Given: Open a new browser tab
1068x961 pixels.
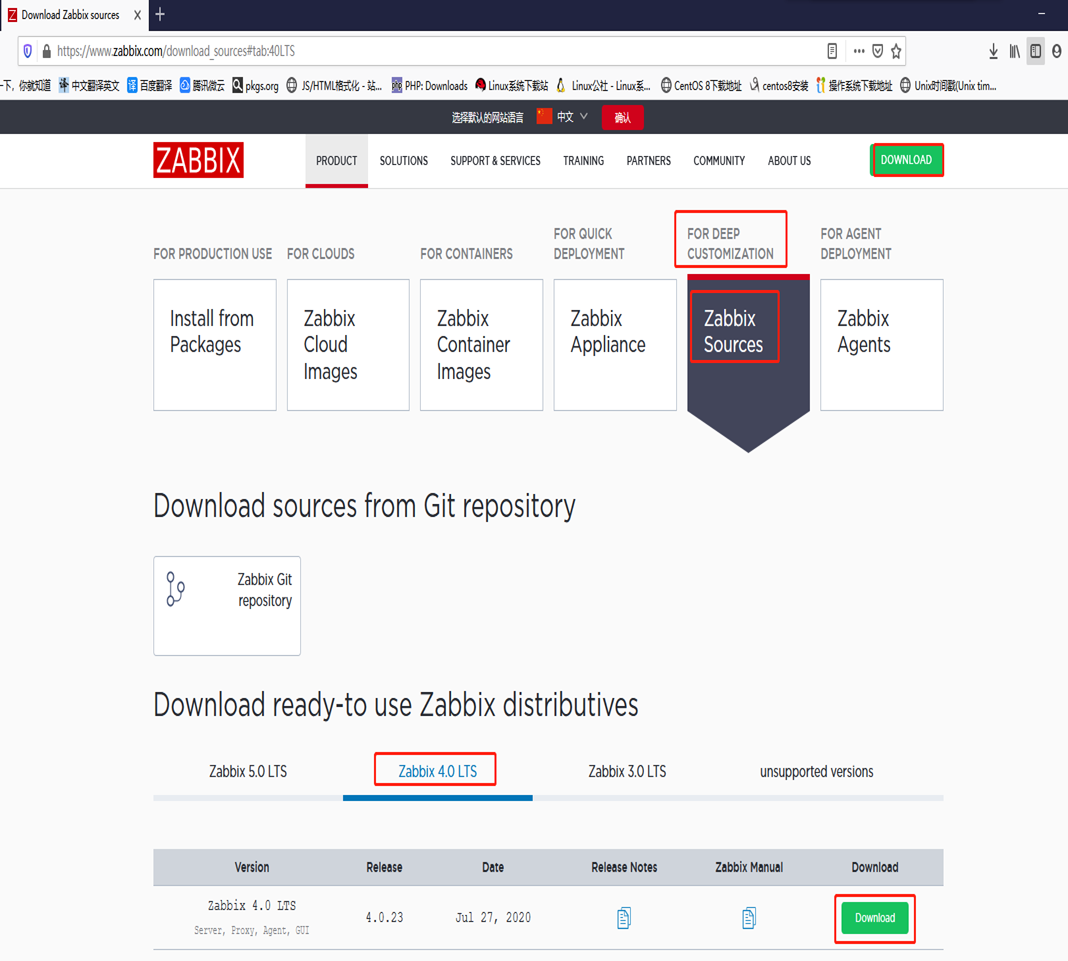Looking at the screenshot, I should [x=160, y=14].
